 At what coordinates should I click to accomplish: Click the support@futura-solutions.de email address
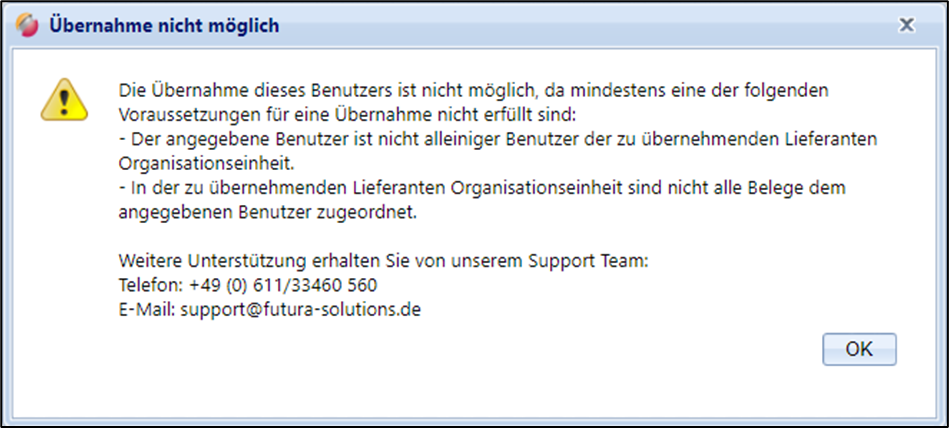click(x=299, y=309)
